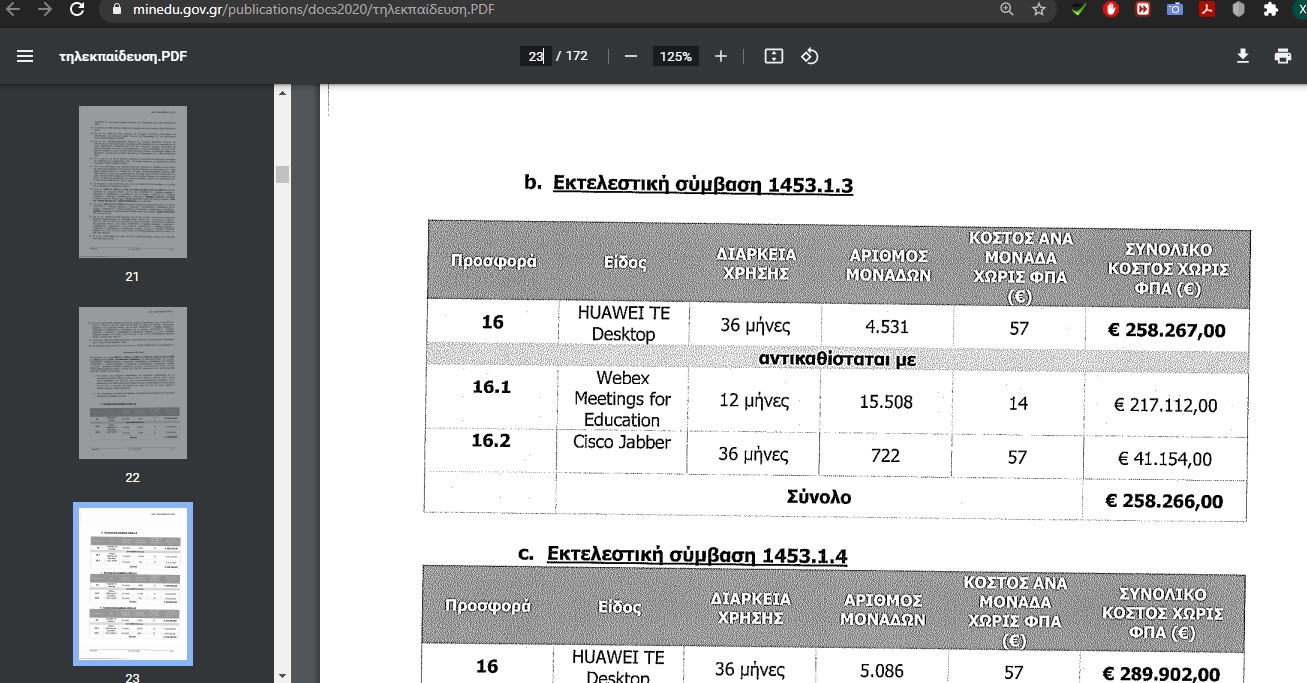Viewport: 1307px width, 683px height.
Task: Click the '/ 172' total pages text
Action: (572, 56)
